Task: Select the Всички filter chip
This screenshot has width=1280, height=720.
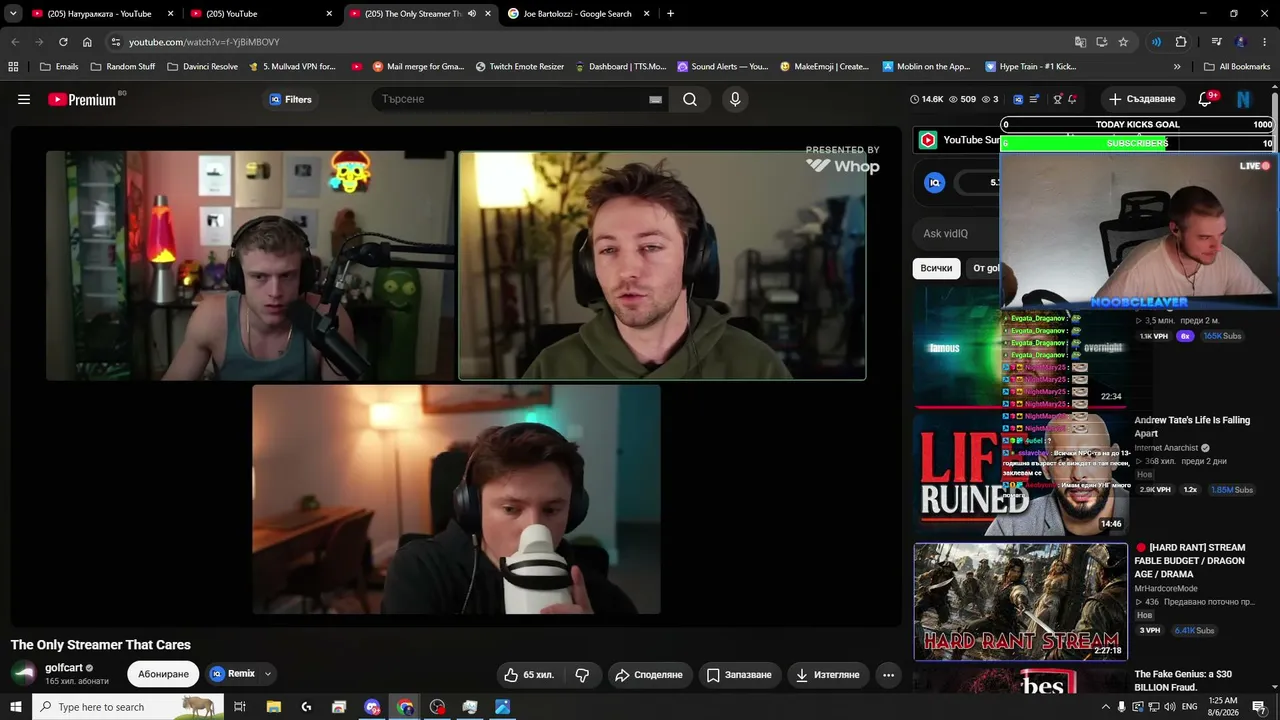Action: coord(936,268)
